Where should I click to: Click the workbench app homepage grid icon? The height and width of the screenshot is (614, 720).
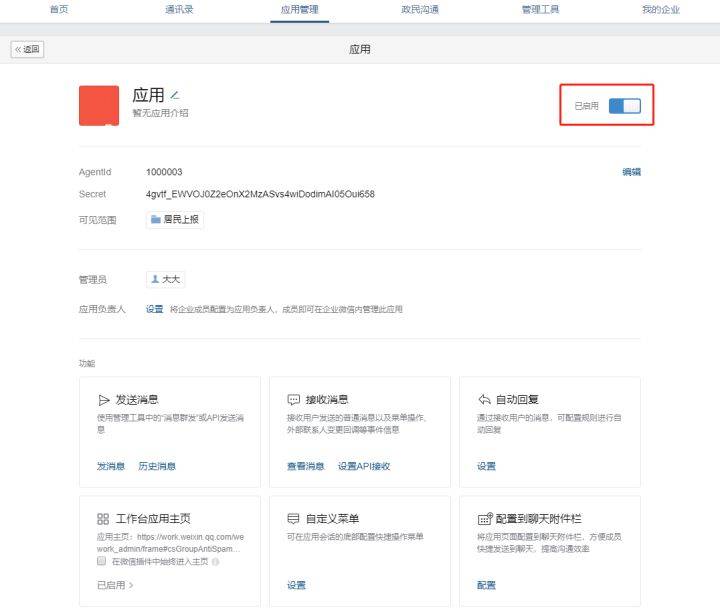(x=103, y=519)
